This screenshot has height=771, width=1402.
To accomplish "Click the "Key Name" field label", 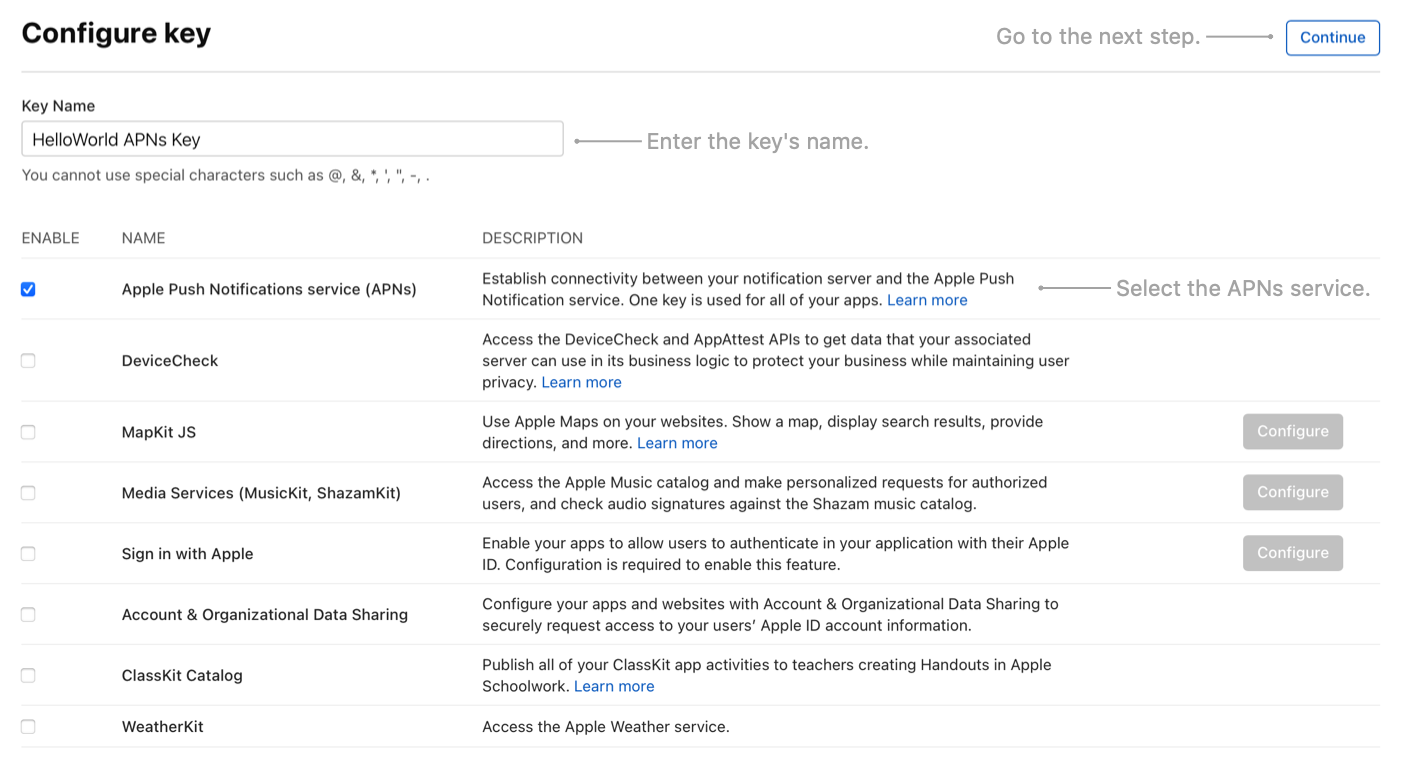I will click(58, 106).
